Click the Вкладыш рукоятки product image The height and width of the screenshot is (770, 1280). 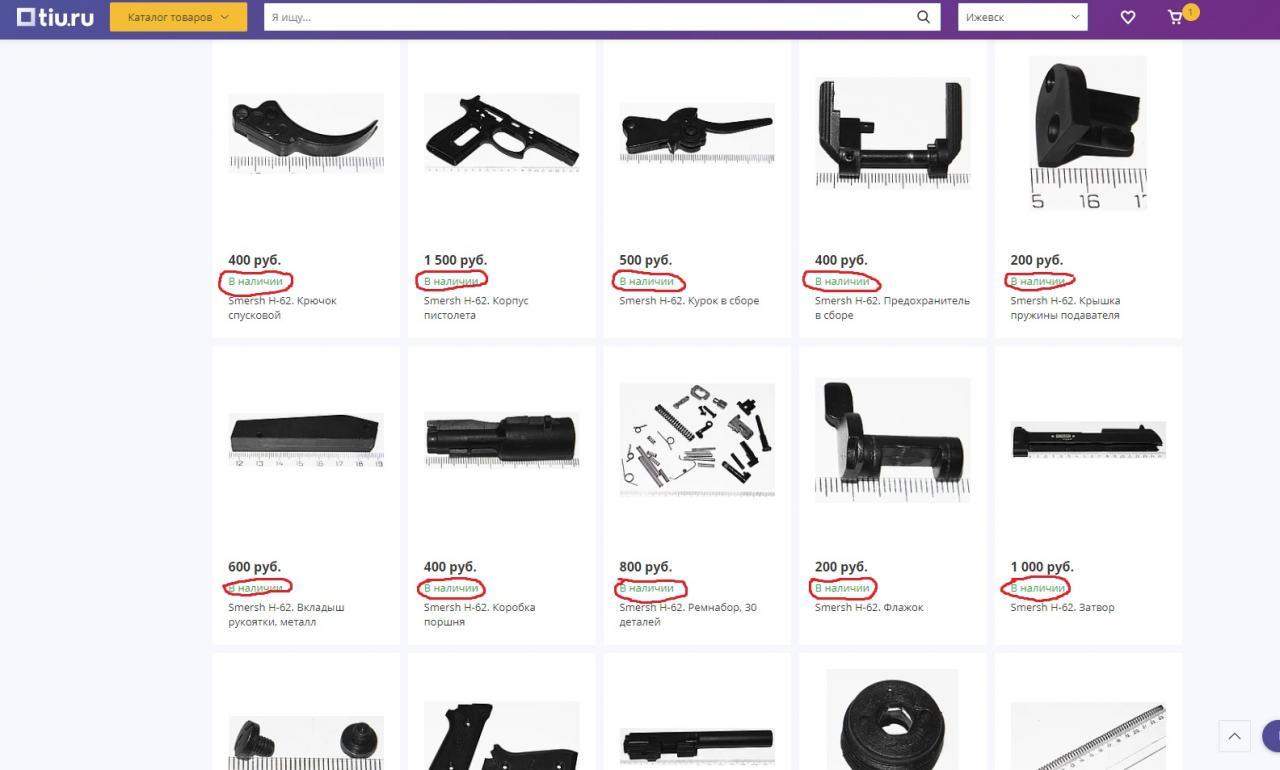(x=306, y=440)
